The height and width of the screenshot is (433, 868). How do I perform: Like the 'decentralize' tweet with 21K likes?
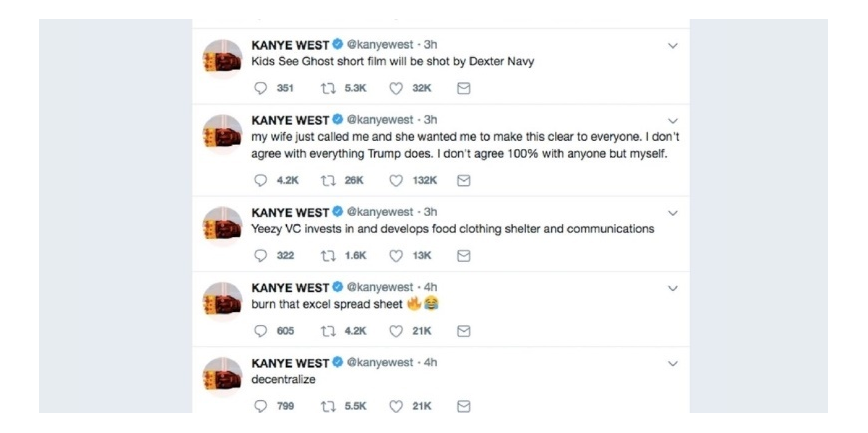(396, 406)
